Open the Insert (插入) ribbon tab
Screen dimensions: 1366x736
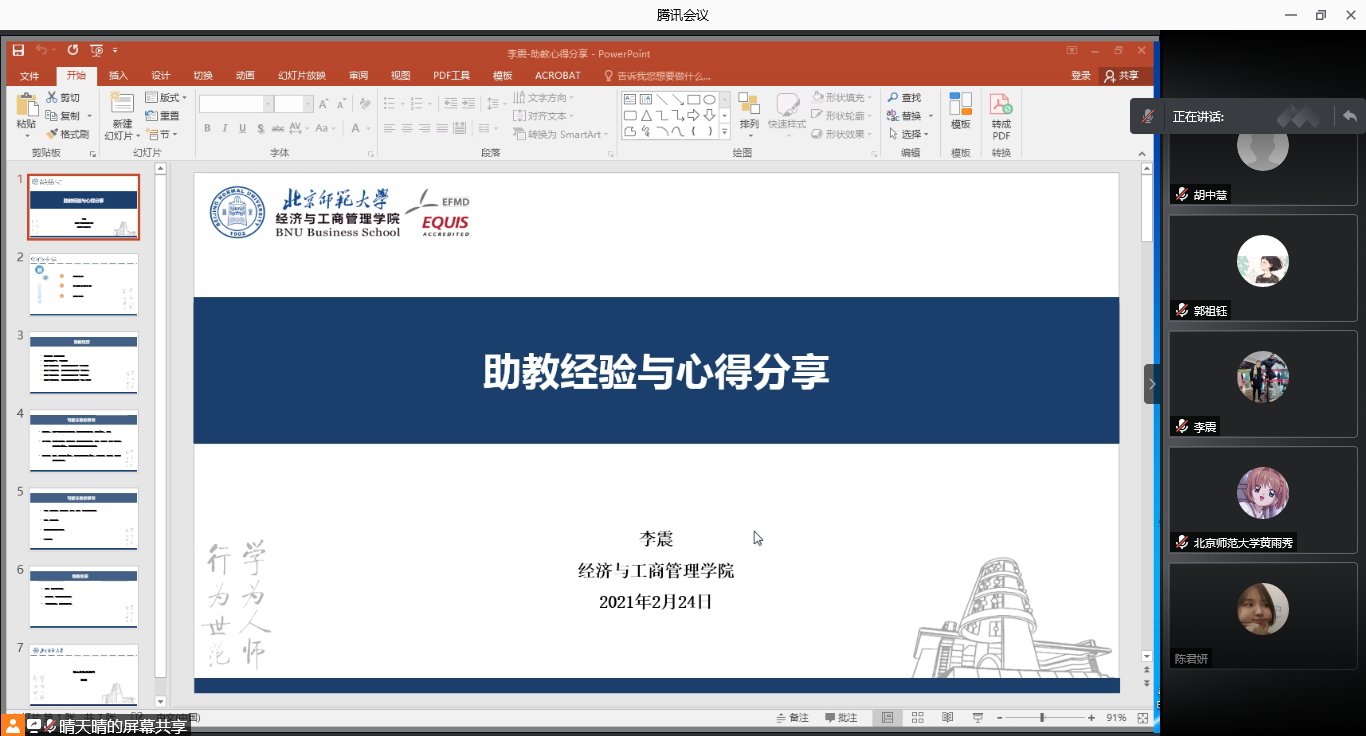click(118, 76)
